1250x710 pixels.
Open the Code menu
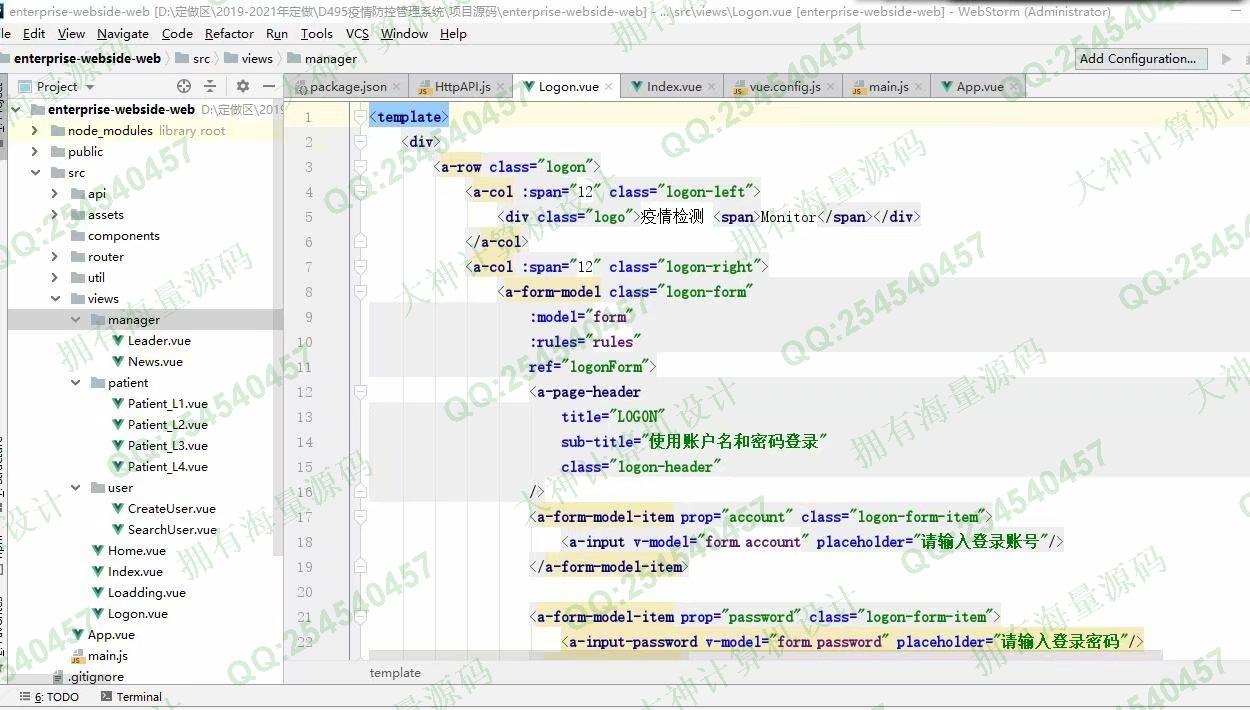(177, 33)
